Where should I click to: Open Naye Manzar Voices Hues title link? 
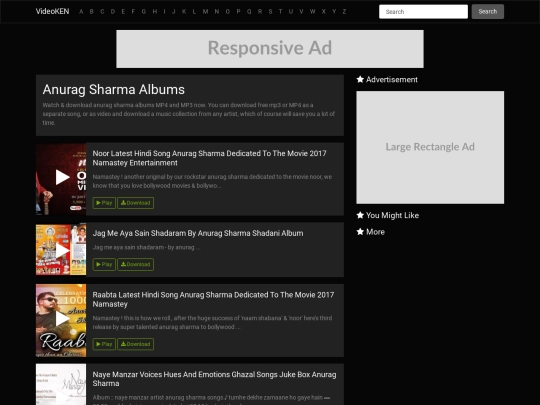214,379
